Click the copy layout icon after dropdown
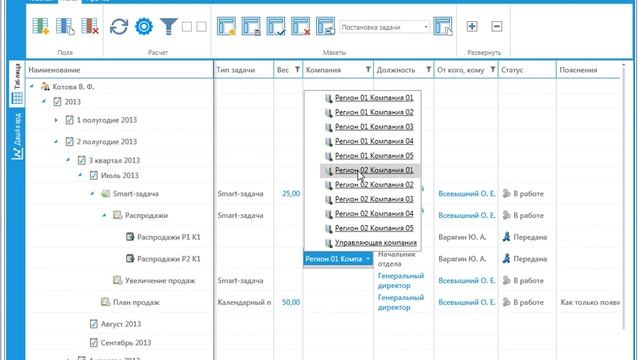This screenshot has width=640, height=360. coord(443,27)
